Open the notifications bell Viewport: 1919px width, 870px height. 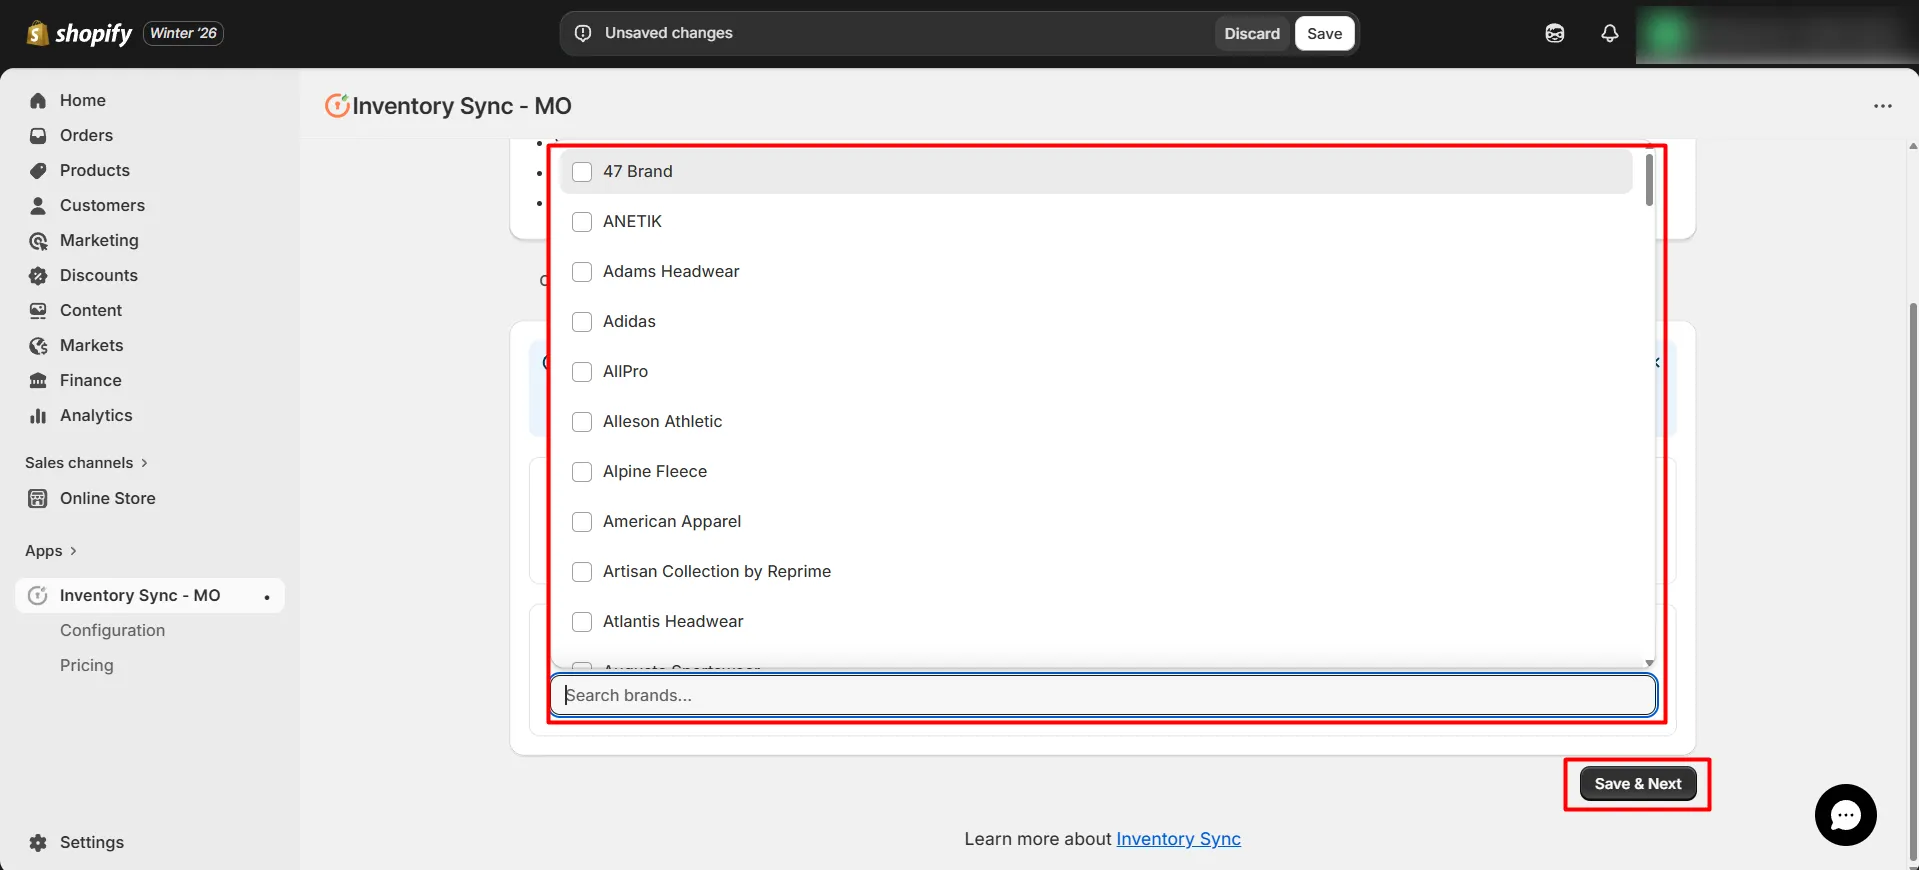click(x=1610, y=33)
